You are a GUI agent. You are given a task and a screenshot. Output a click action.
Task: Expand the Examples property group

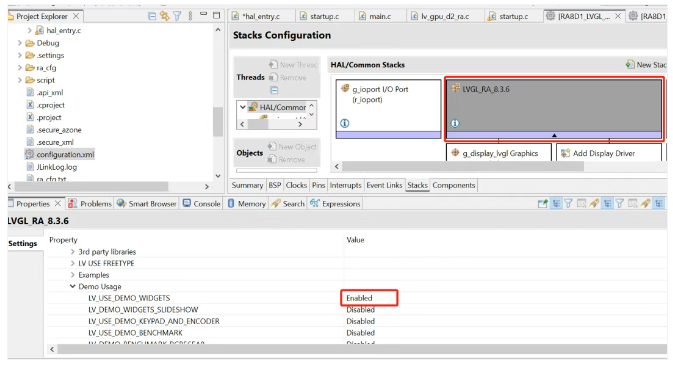click(x=73, y=275)
